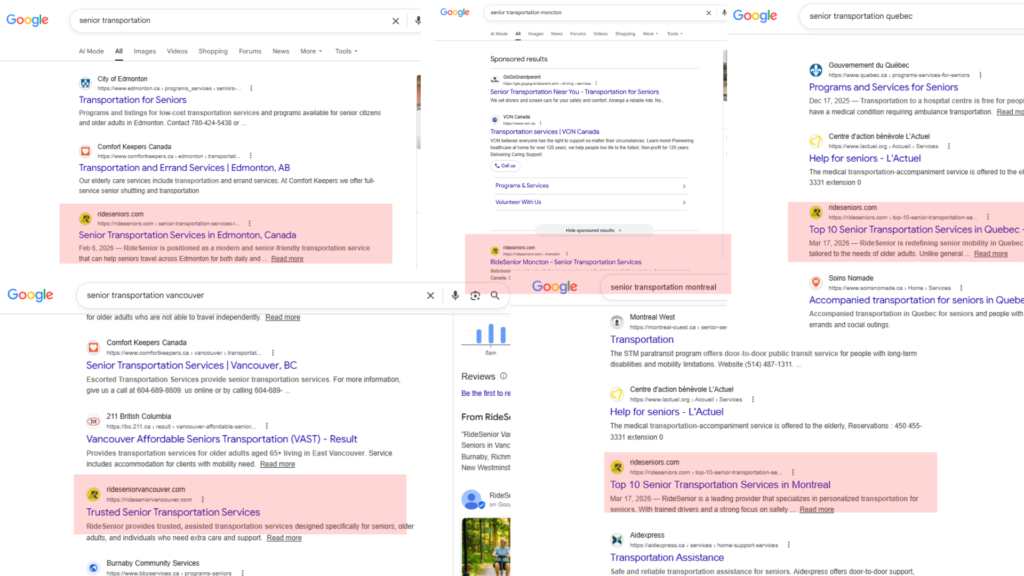1024x576 pixels.
Task: Open three-dot menu beside Soins Nomade result
Action: point(961,288)
